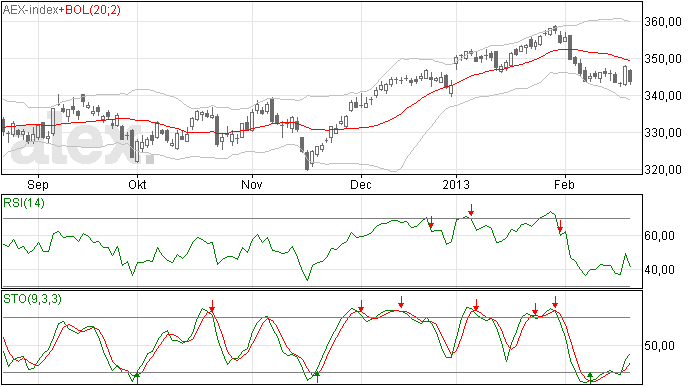Click the 320,00 price axis label
The image size is (690, 387).
point(663,170)
